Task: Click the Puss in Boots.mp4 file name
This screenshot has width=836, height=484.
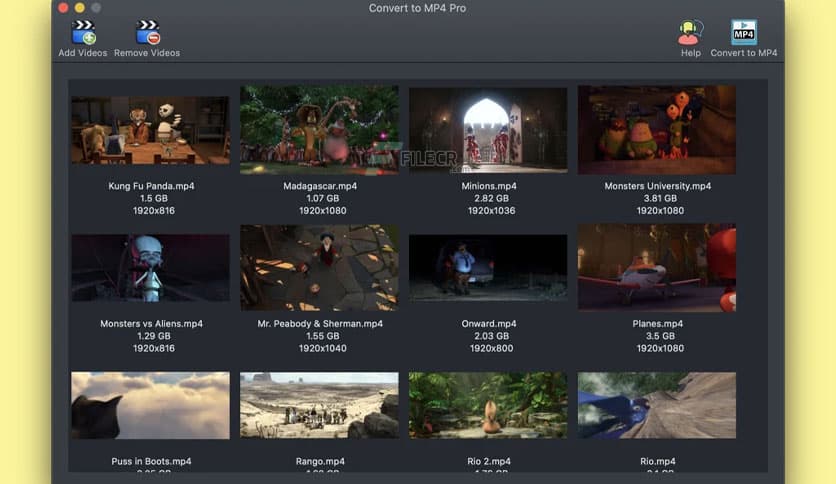Action: coord(151,462)
